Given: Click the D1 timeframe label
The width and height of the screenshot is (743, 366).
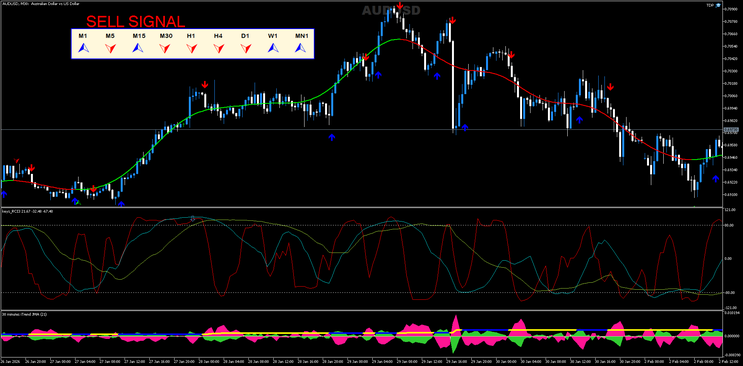Looking at the screenshot, I should (x=245, y=36).
